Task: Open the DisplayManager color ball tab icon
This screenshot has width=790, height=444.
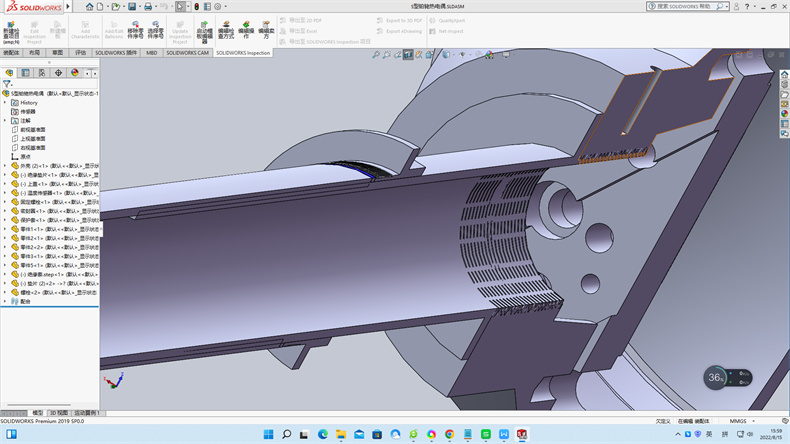Action: click(74, 73)
